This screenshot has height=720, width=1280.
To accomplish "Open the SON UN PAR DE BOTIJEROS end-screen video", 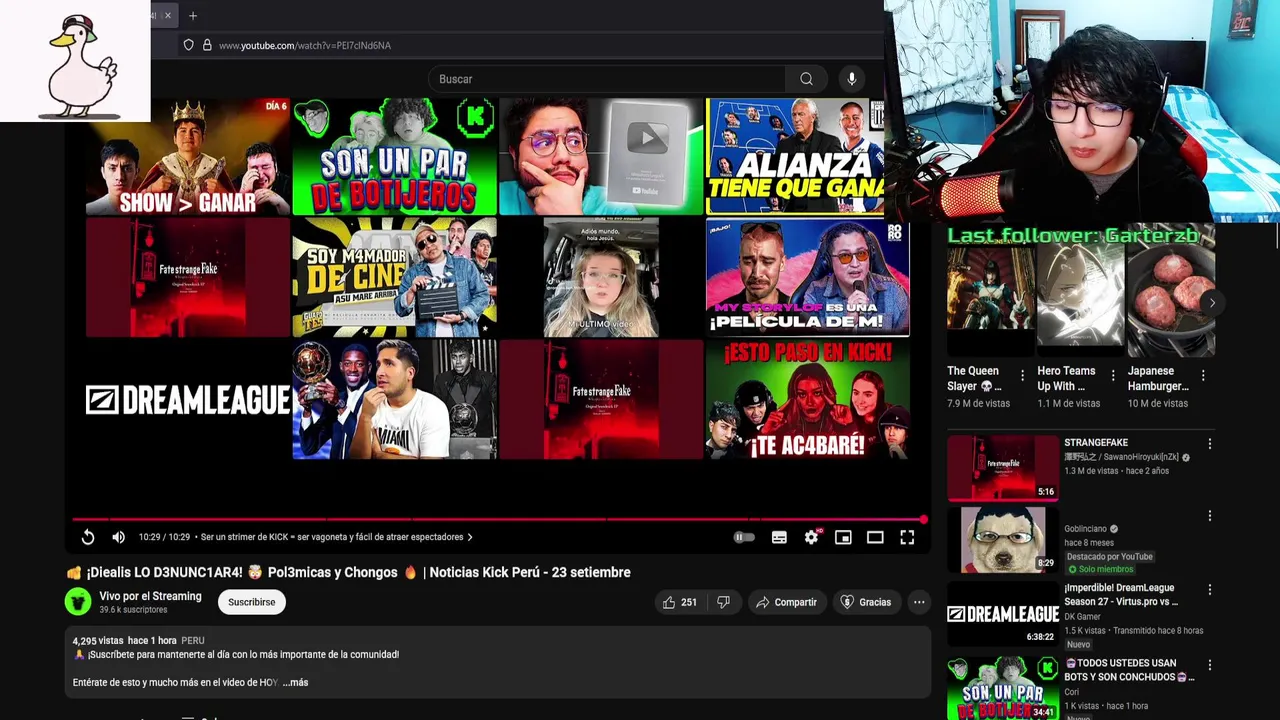I will [x=394, y=156].
